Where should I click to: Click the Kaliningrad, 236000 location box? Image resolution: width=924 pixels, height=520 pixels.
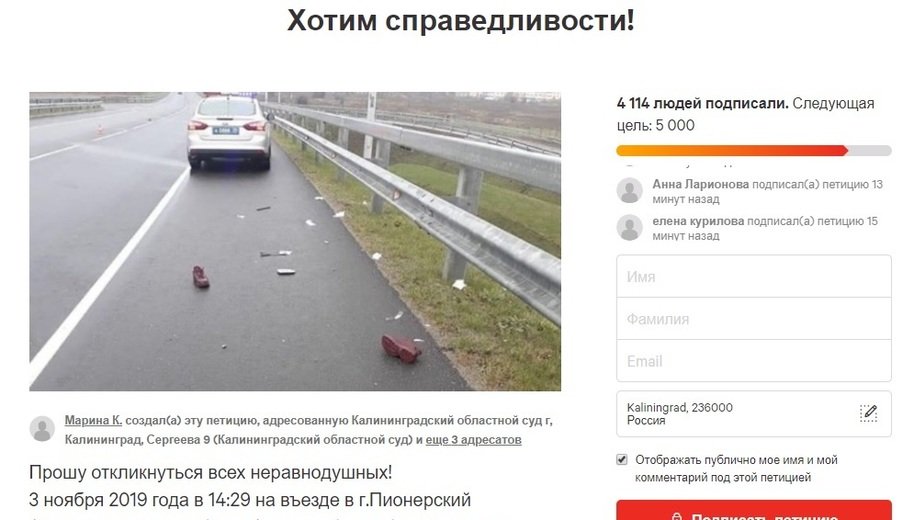pos(754,414)
